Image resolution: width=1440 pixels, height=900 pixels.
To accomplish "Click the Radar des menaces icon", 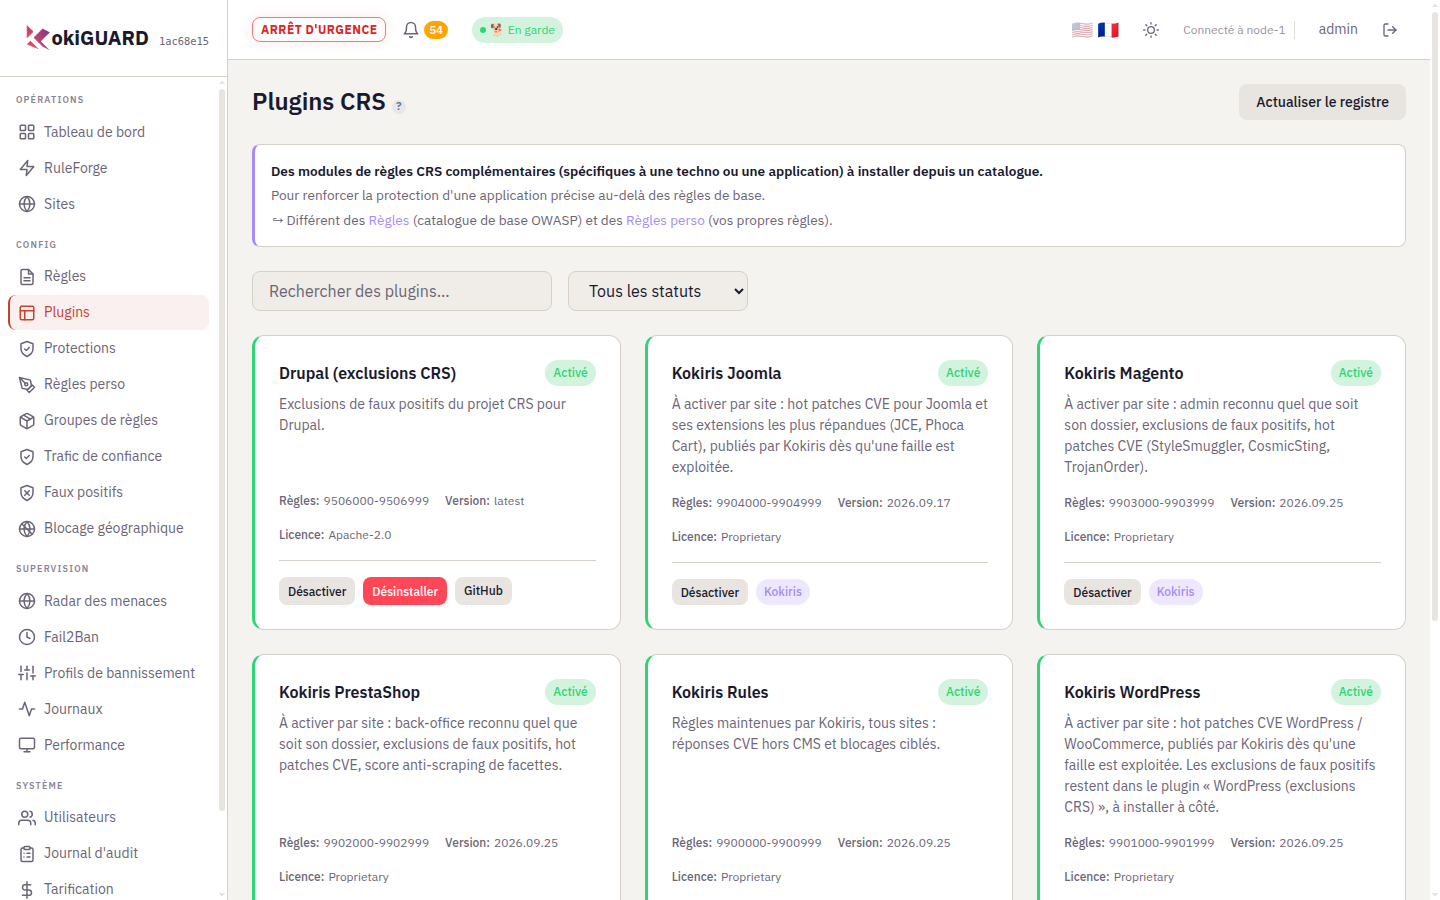I will (27, 601).
